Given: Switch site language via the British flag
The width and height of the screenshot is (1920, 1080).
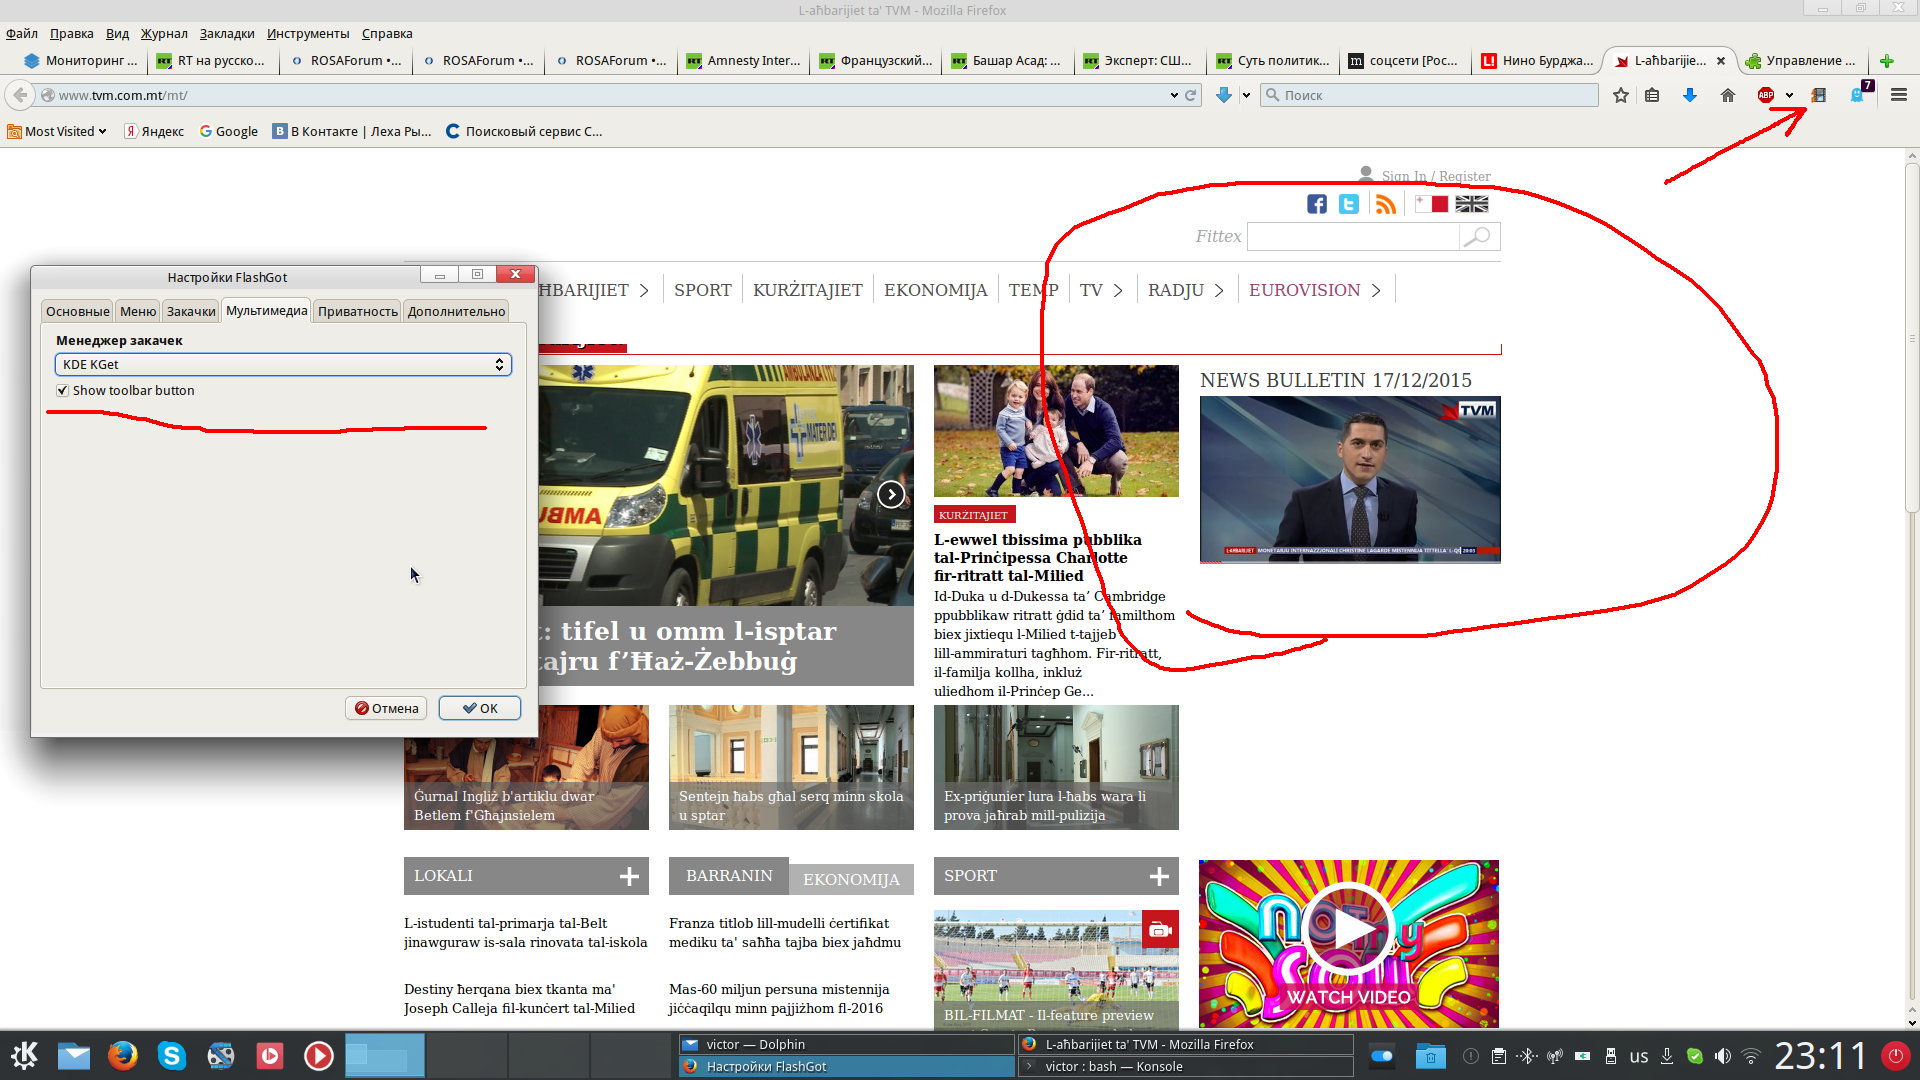Looking at the screenshot, I should click(x=1471, y=204).
